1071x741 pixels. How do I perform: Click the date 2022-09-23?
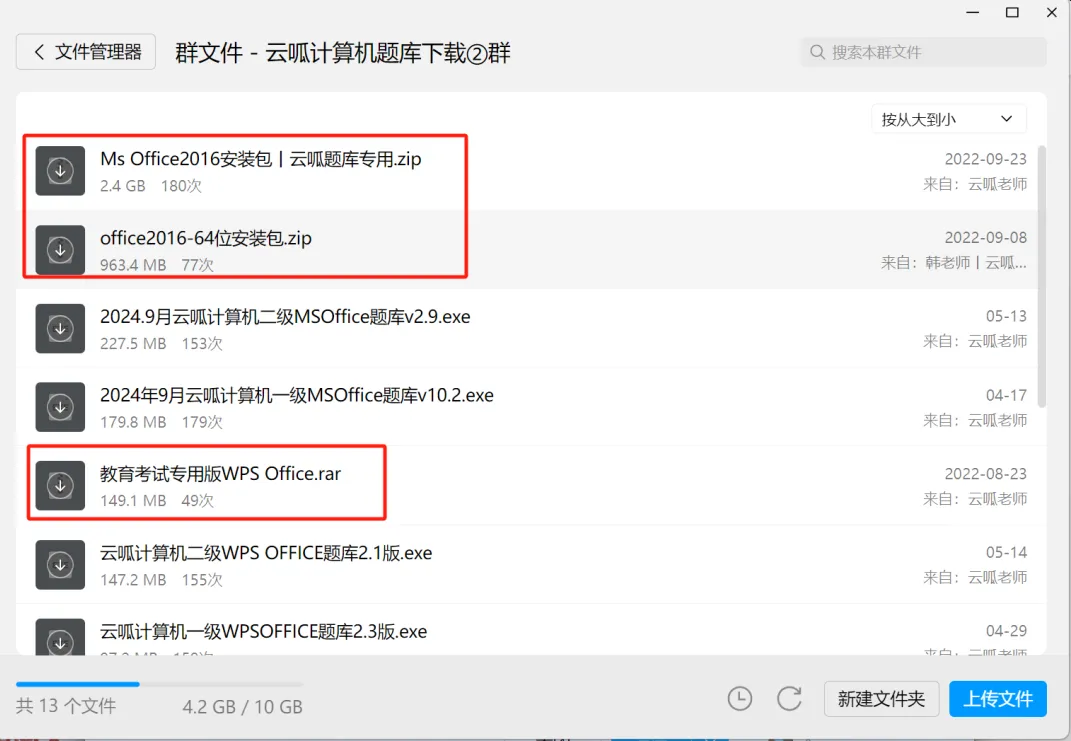(986, 159)
